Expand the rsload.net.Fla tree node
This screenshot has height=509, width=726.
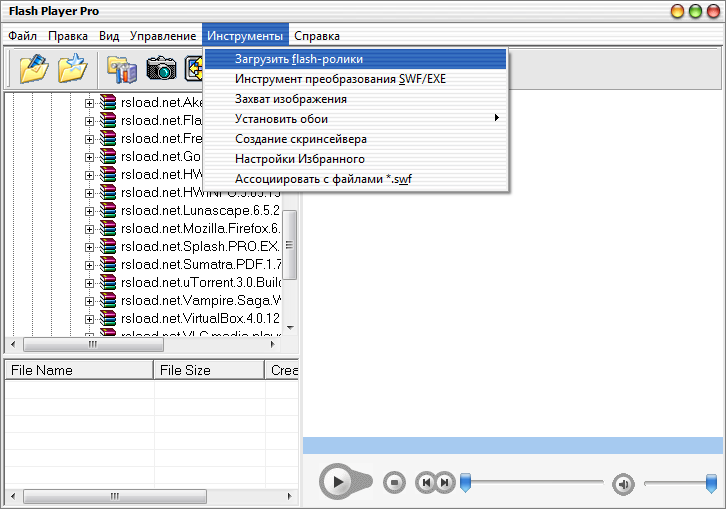(89, 121)
